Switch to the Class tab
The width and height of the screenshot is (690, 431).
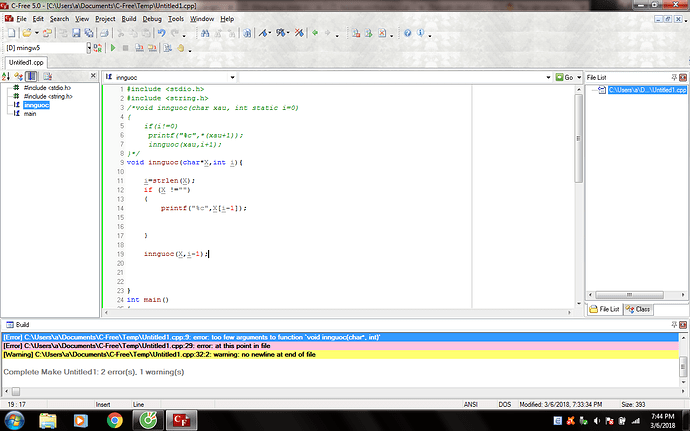[639, 309]
